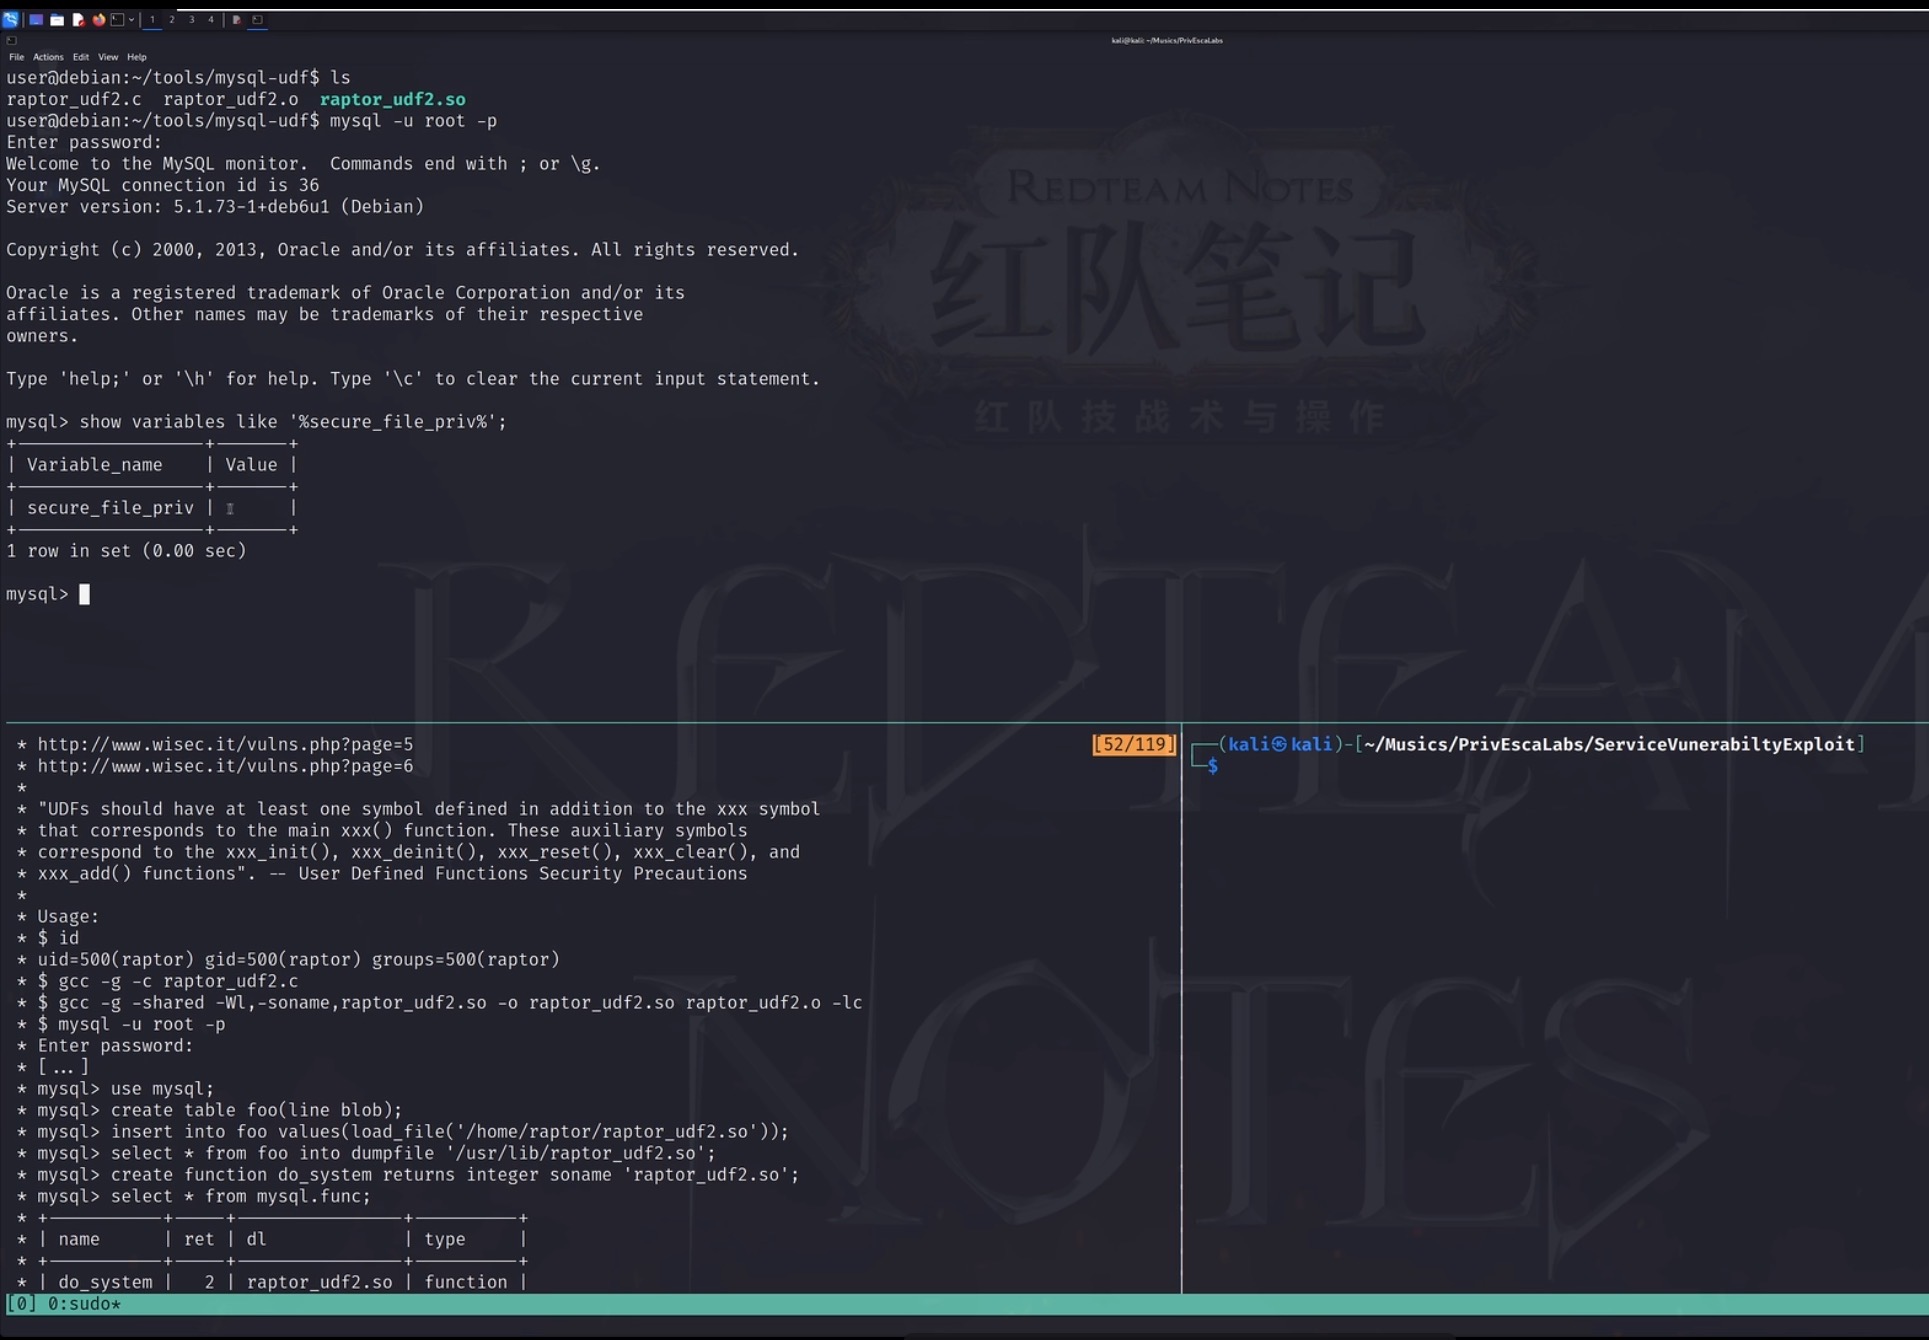Select the active terminal taskbar window
Screen dimensions: 1929x1340
[x=258, y=19]
